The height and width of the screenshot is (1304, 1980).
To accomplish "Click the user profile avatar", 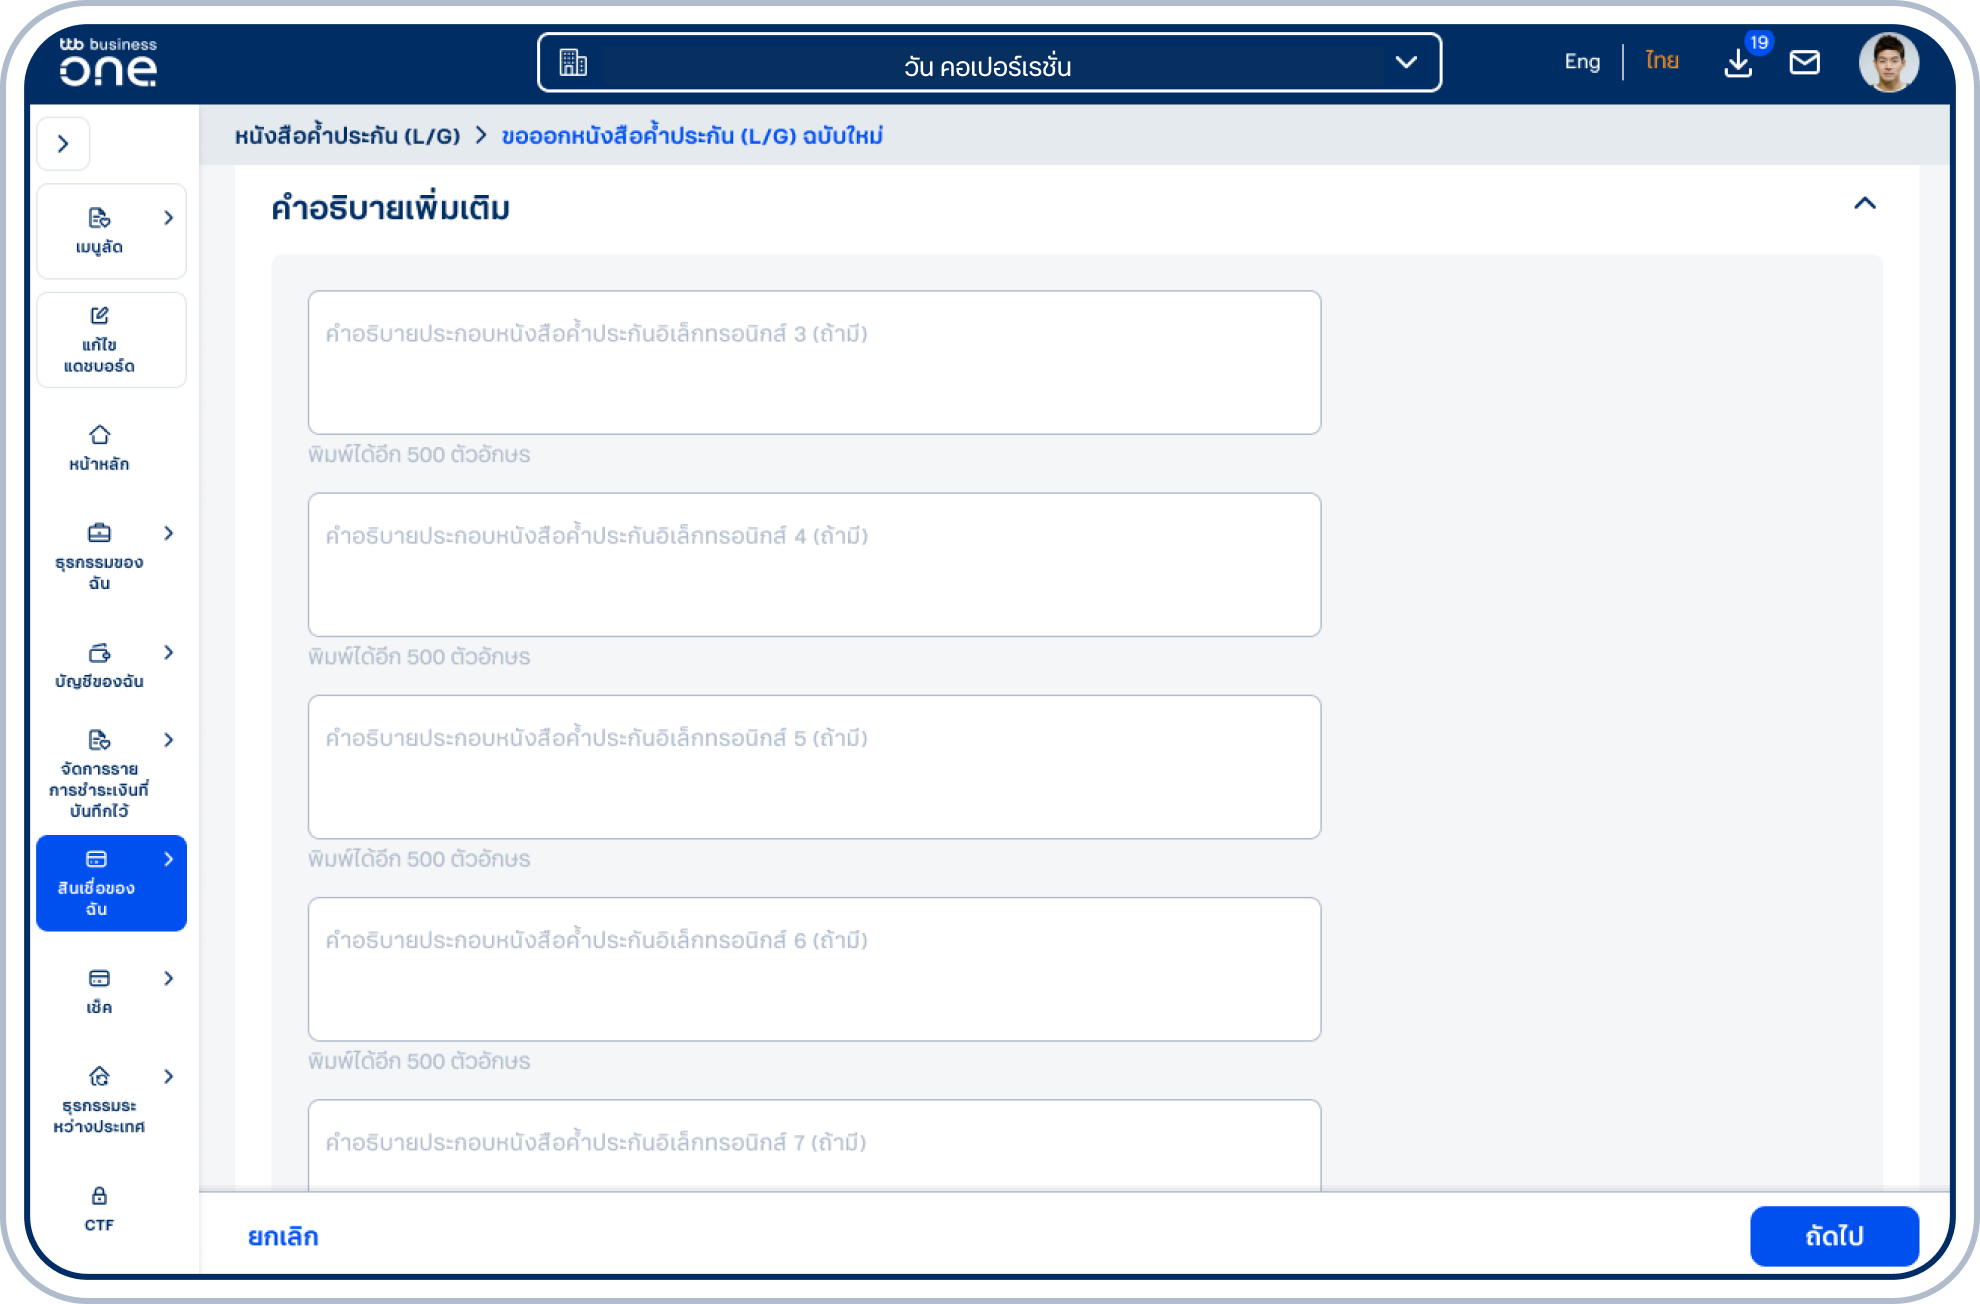I will (1887, 63).
